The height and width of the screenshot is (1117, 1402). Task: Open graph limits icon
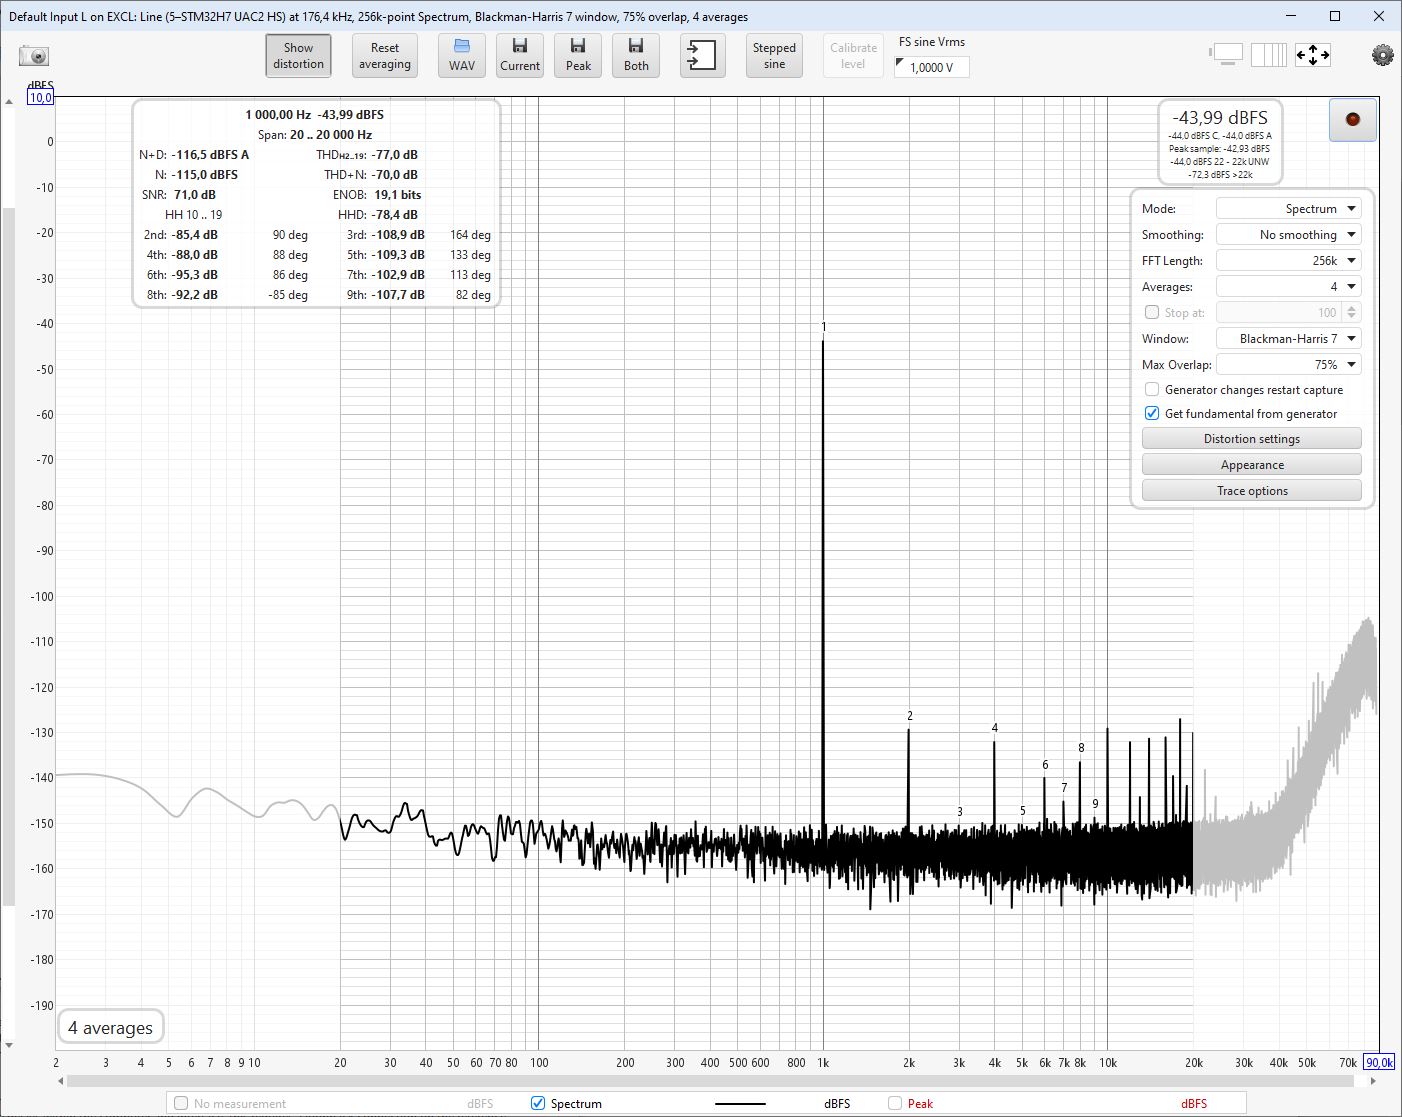[1226, 55]
